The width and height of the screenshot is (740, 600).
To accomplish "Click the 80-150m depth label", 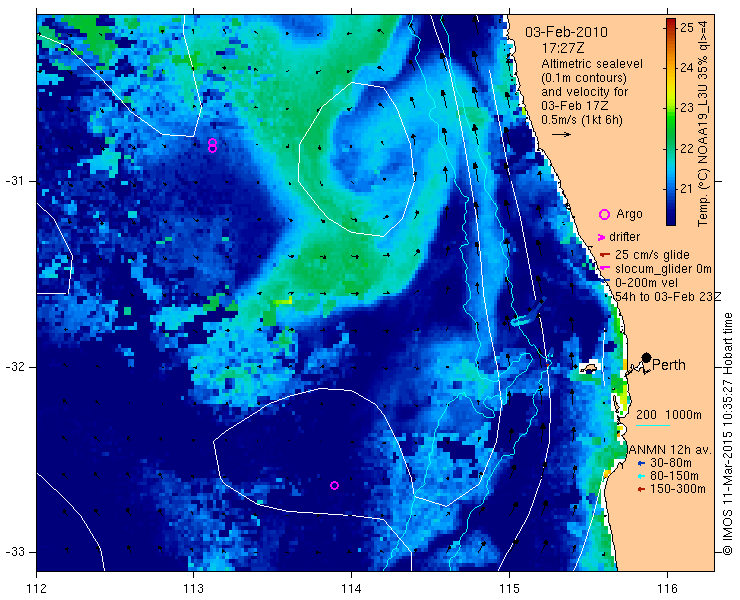I will coord(674,476).
